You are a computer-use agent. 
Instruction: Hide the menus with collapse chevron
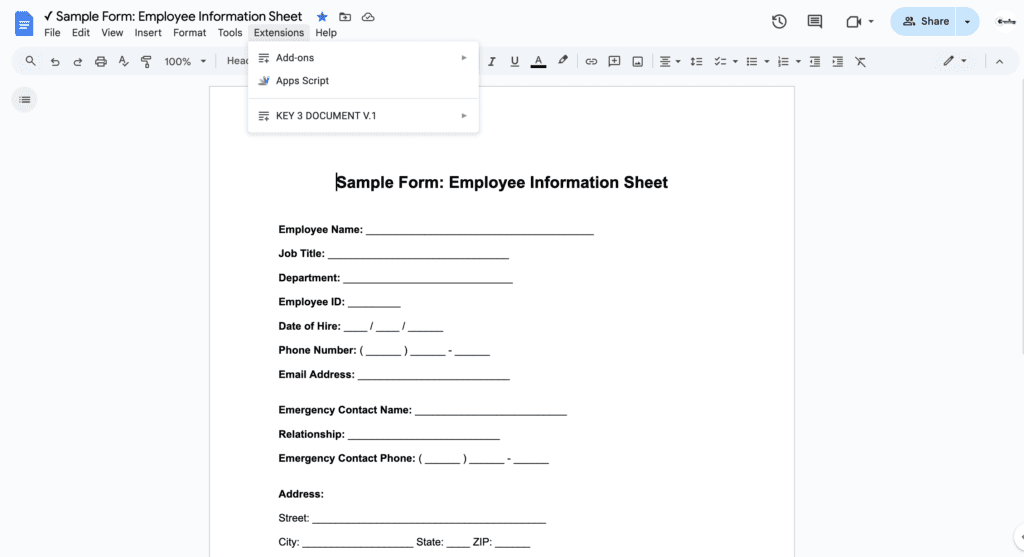point(999,61)
